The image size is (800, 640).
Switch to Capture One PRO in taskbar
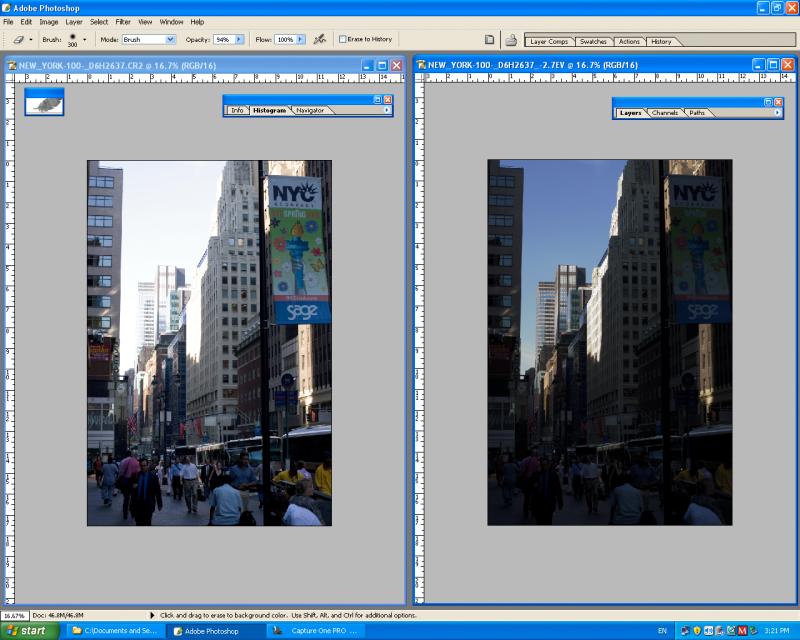pos(315,631)
